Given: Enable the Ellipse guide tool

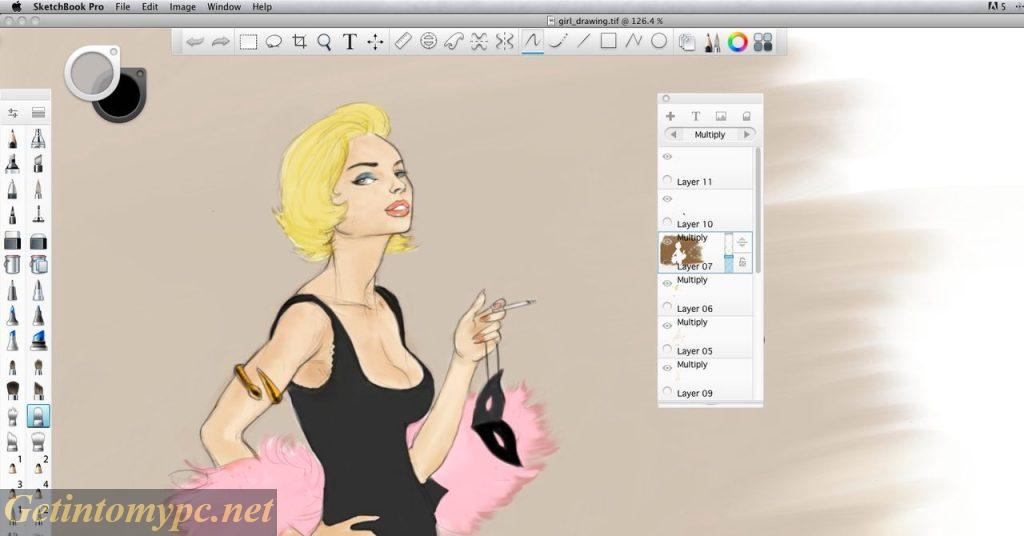Looking at the screenshot, I should (x=428, y=42).
